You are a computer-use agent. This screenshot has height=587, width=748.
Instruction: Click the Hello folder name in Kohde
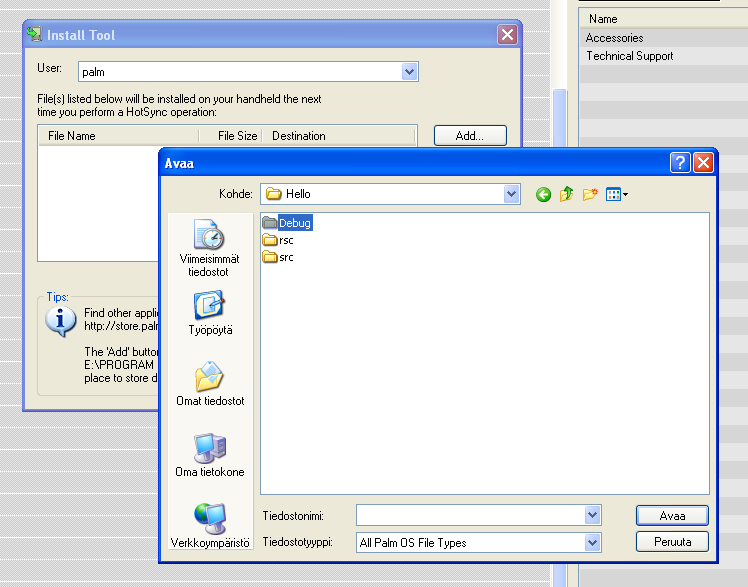(x=298, y=194)
